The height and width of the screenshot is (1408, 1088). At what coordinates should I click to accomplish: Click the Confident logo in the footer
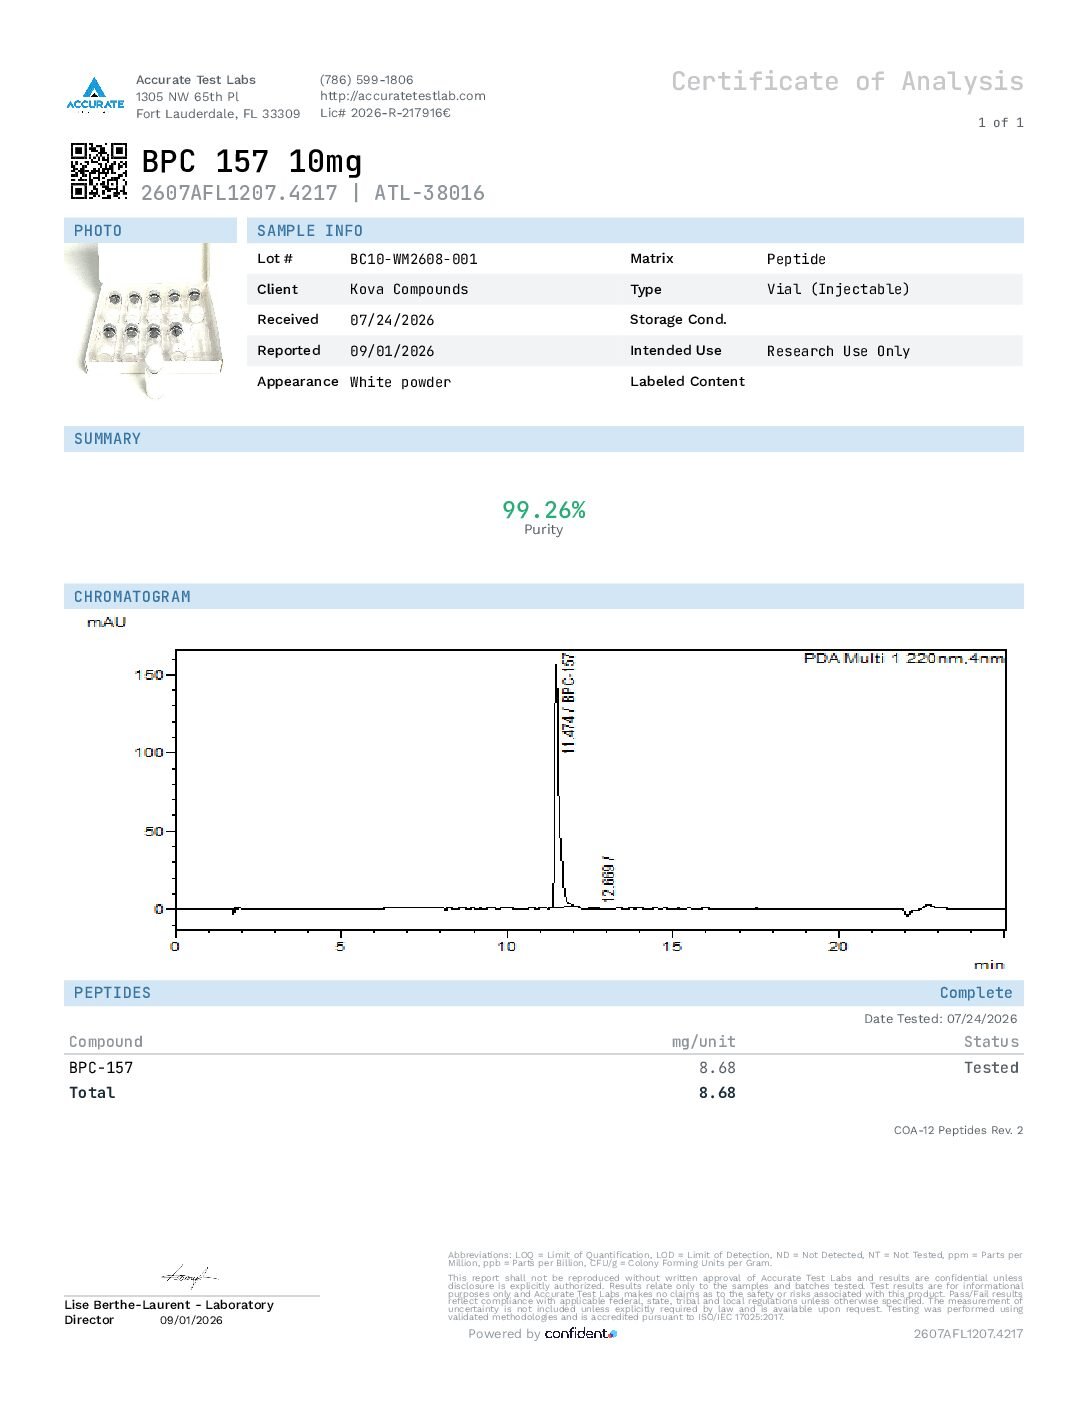[581, 1333]
